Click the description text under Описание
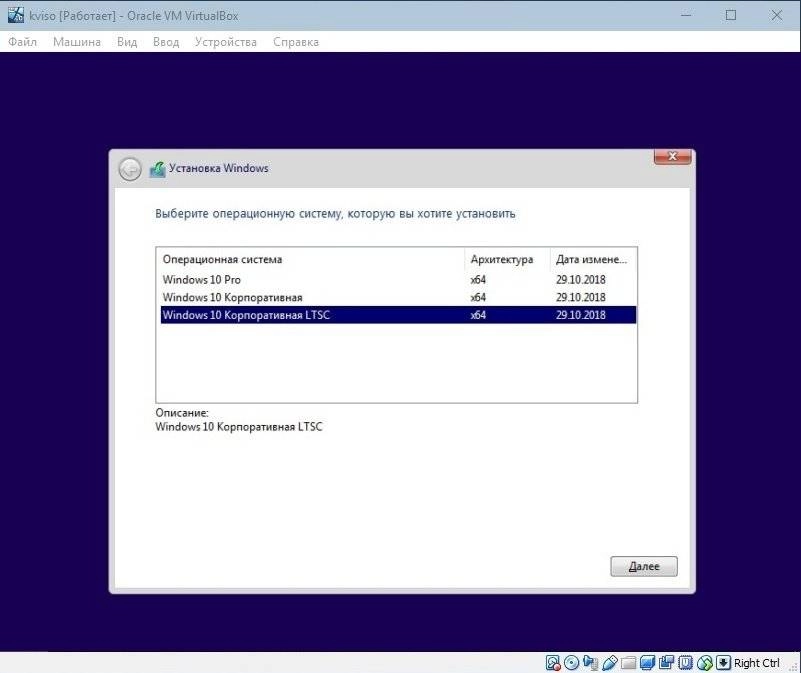 [239, 427]
